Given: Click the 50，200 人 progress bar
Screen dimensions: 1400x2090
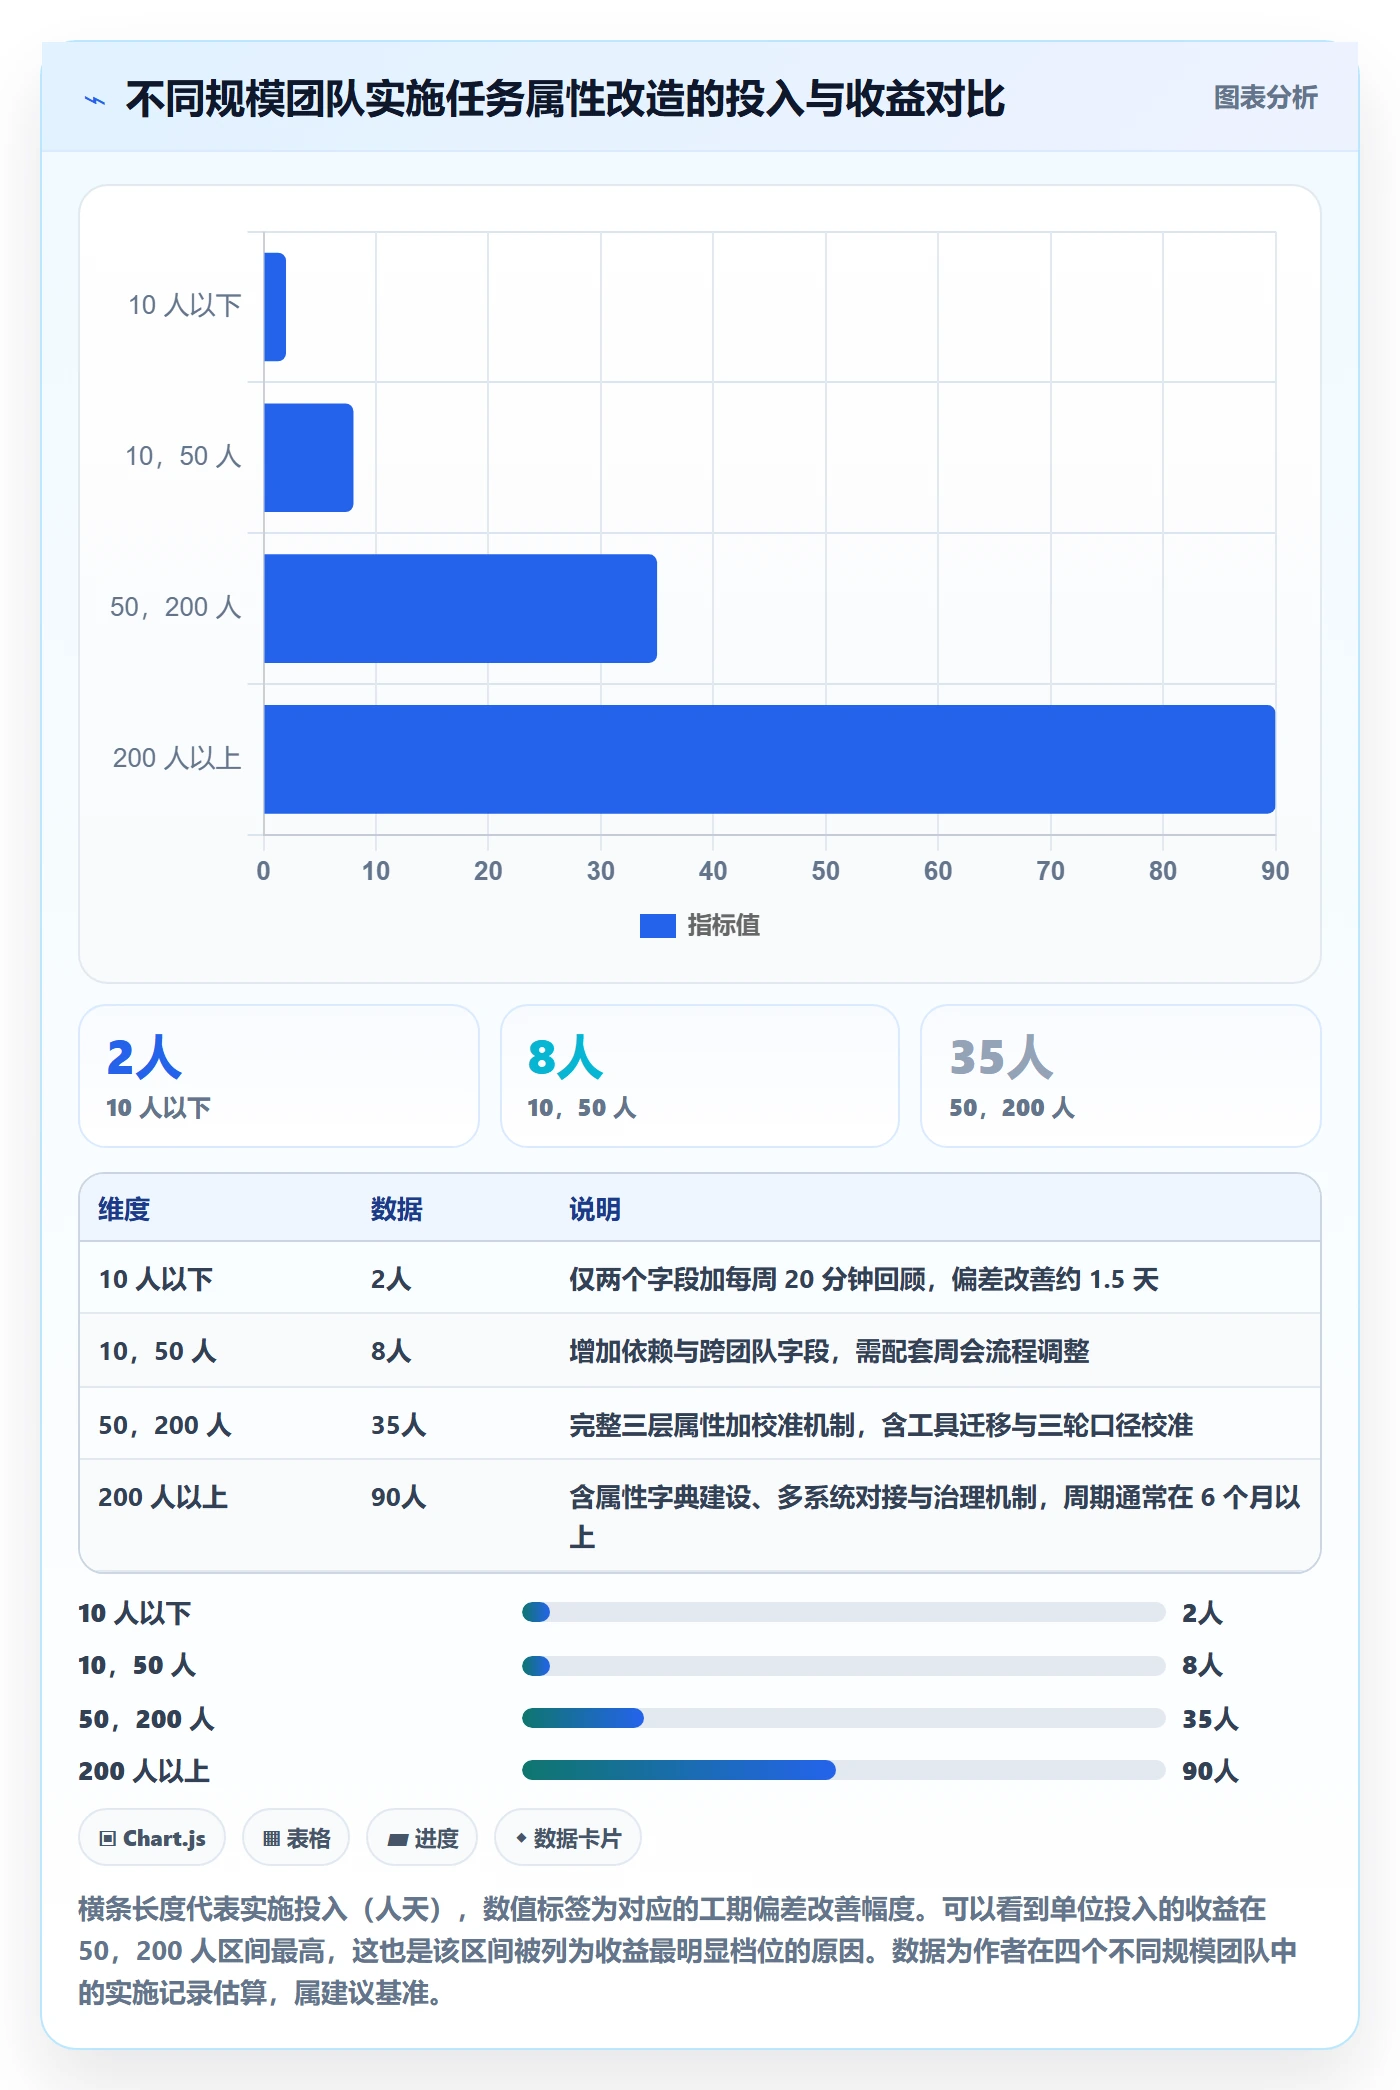Looking at the screenshot, I should pyautogui.click(x=843, y=1718).
